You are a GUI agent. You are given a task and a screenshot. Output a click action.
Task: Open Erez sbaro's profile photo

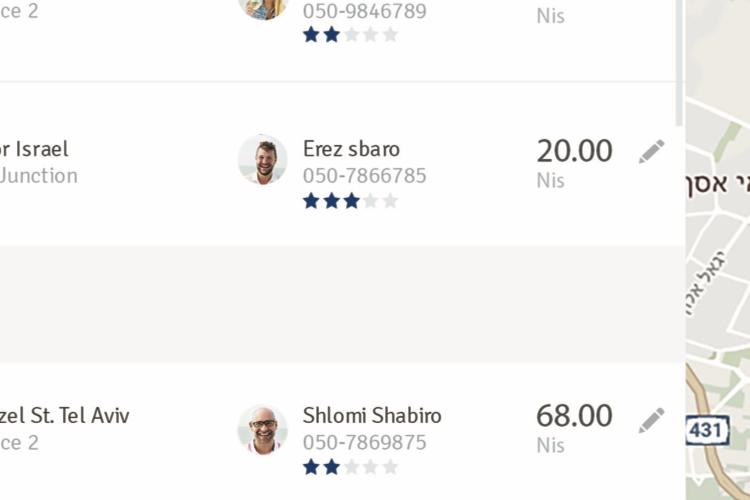[x=263, y=159]
